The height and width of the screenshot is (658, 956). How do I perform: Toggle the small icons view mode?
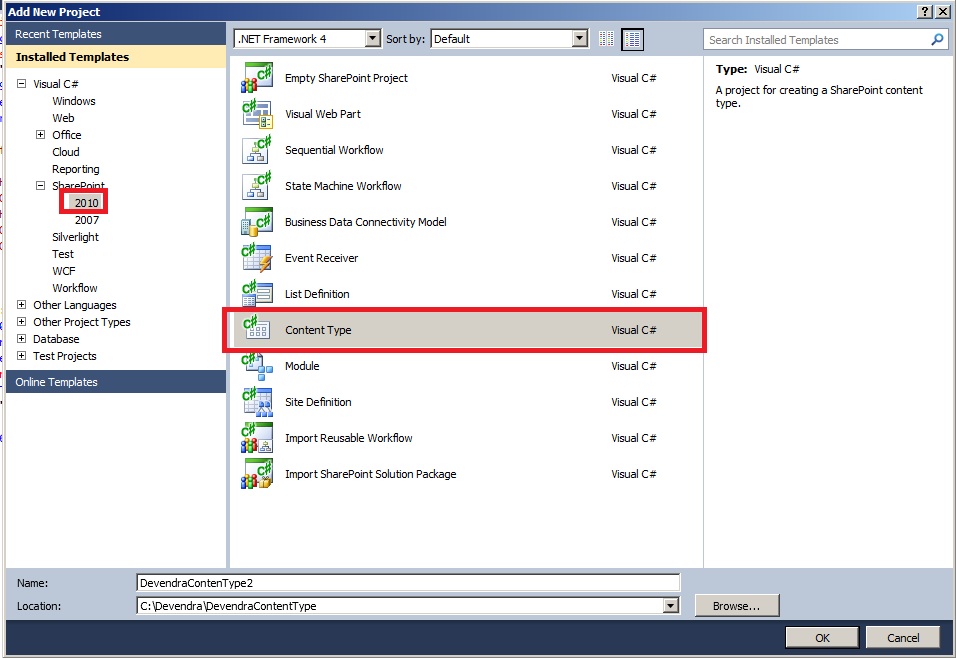606,38
